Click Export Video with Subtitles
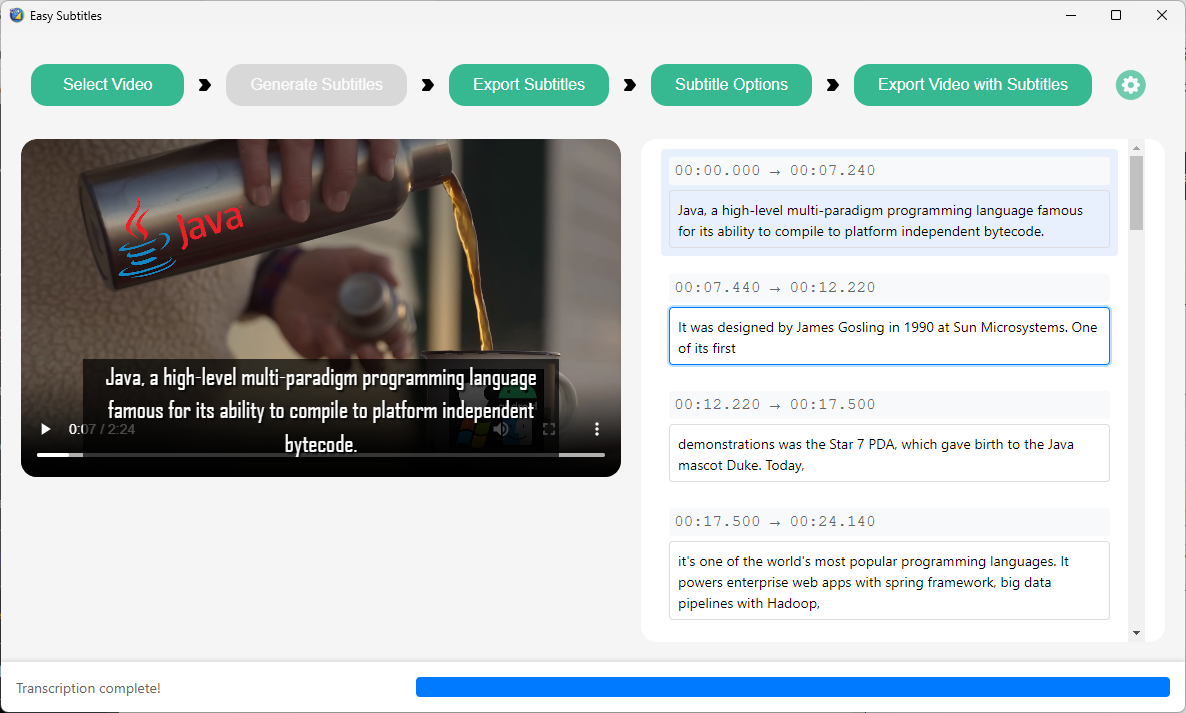Viewport: 1186px width, 713px height. 973,85
